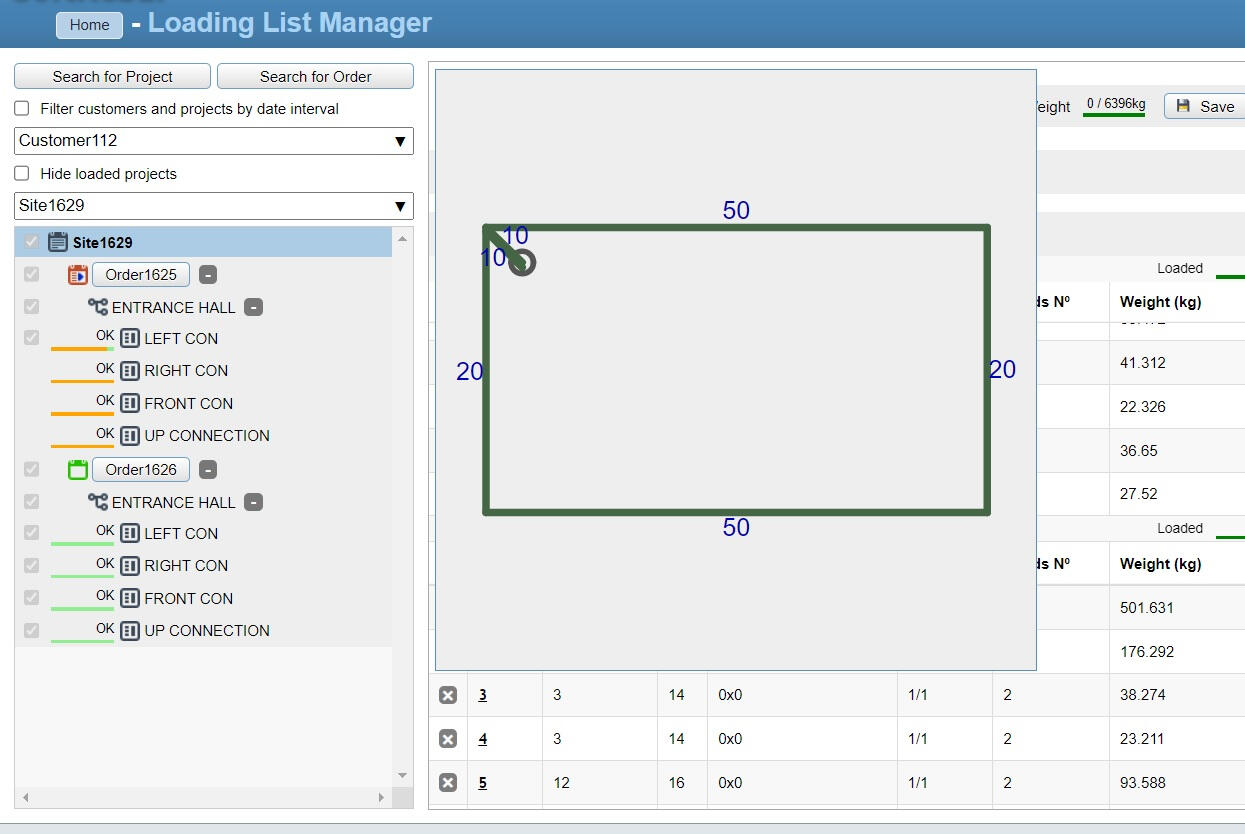Open the item number 4 link

click(483, 739)
